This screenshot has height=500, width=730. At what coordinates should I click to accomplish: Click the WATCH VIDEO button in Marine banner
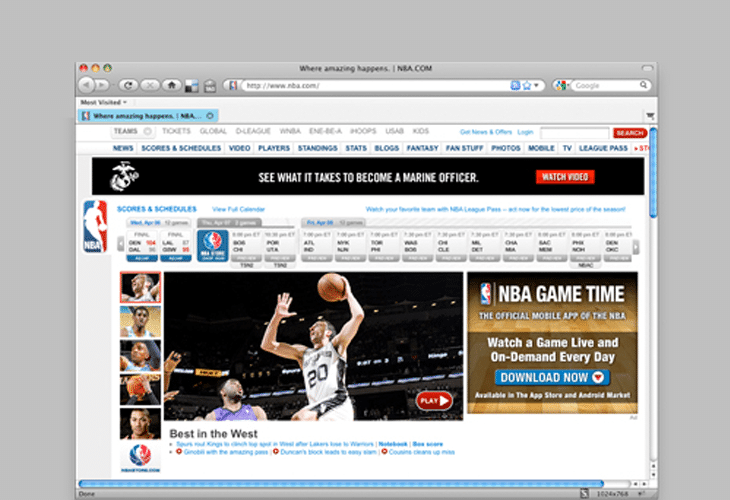click(x=565, y=177)
